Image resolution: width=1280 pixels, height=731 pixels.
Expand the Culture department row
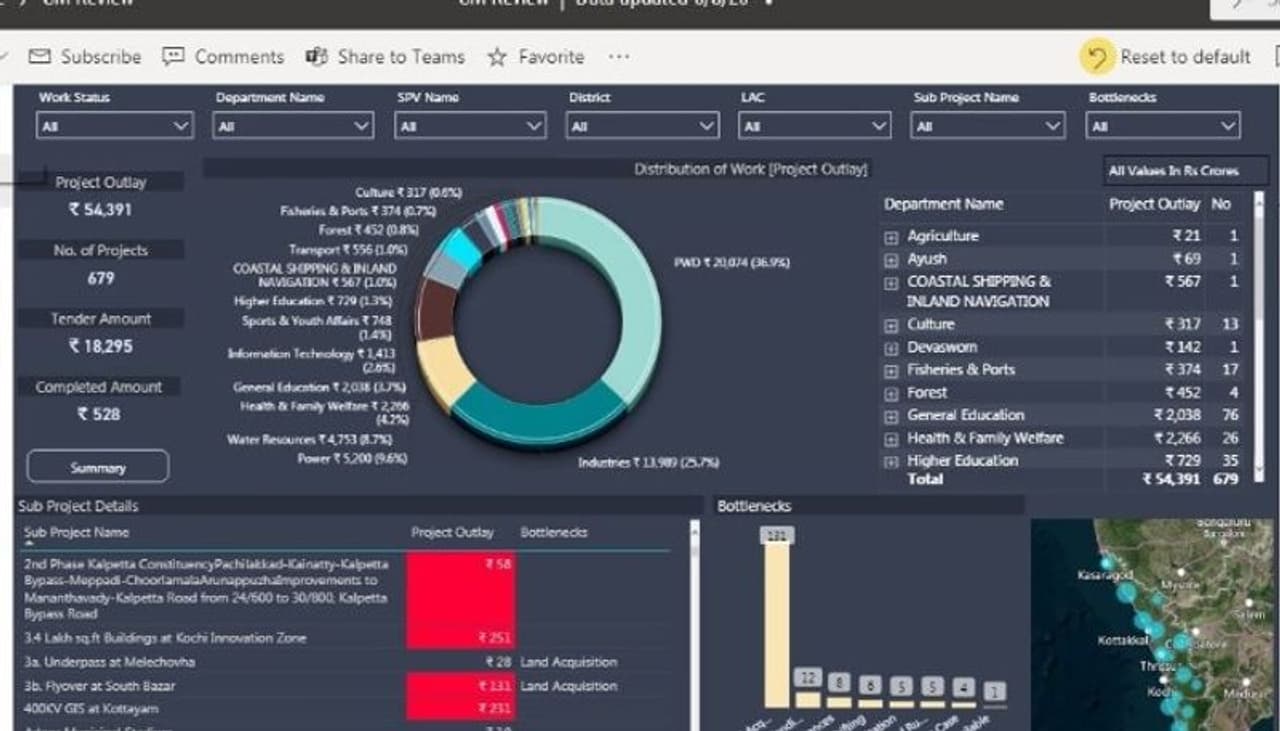tap(891, 325)
